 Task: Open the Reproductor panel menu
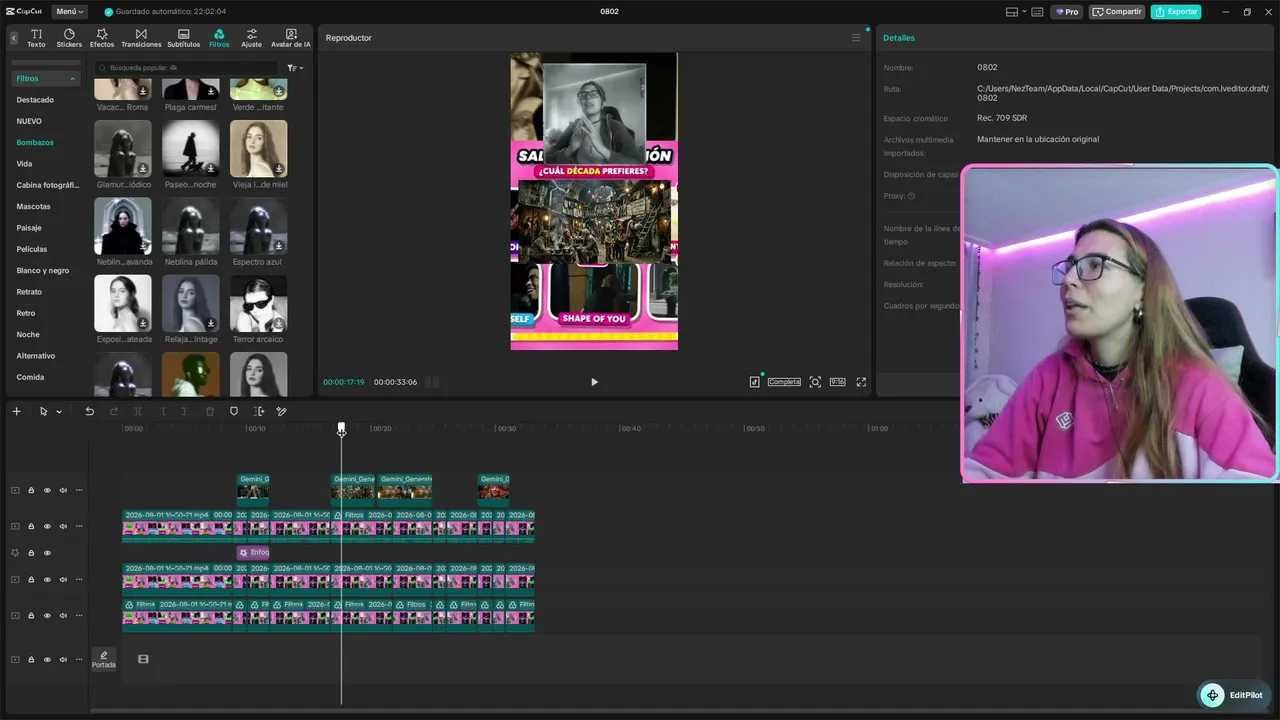(855, 38)
